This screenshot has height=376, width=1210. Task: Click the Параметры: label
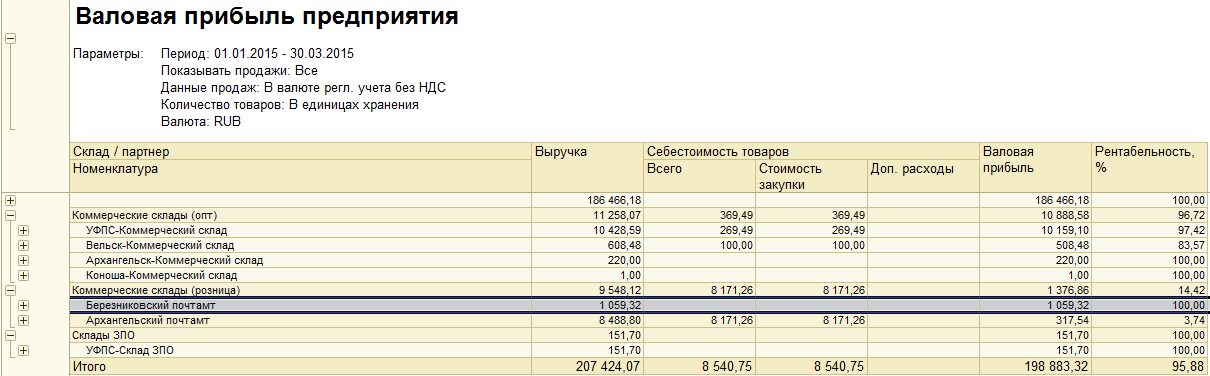109,53
